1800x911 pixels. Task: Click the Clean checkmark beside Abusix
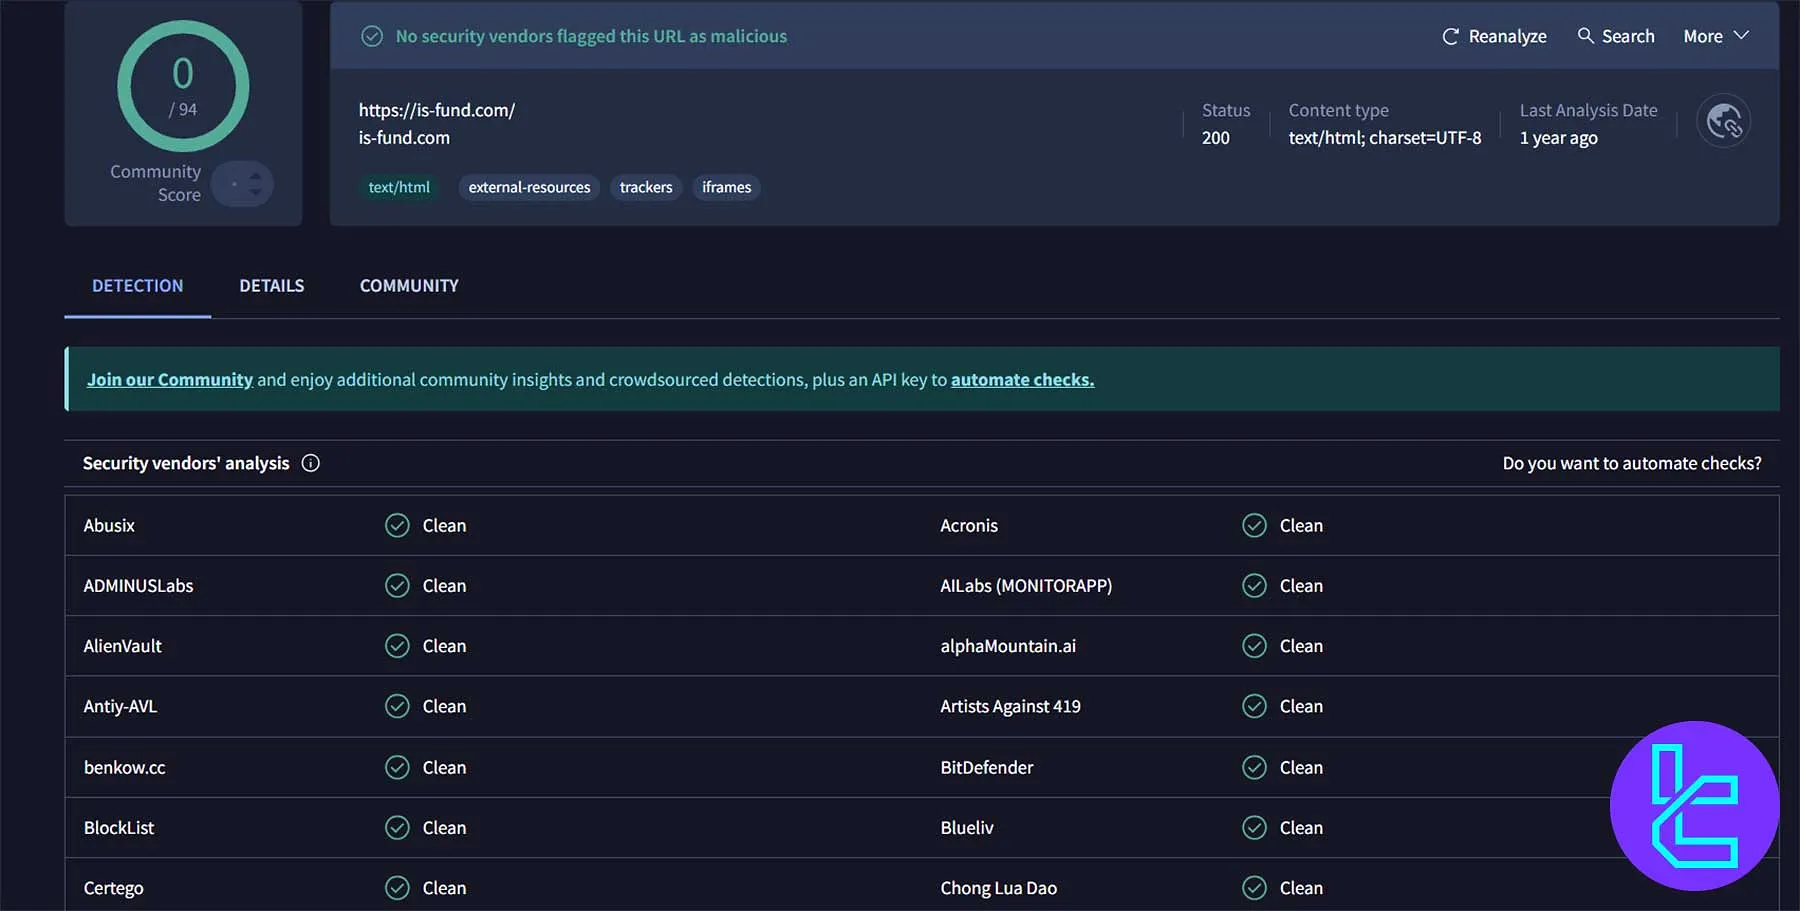[396, 525]
